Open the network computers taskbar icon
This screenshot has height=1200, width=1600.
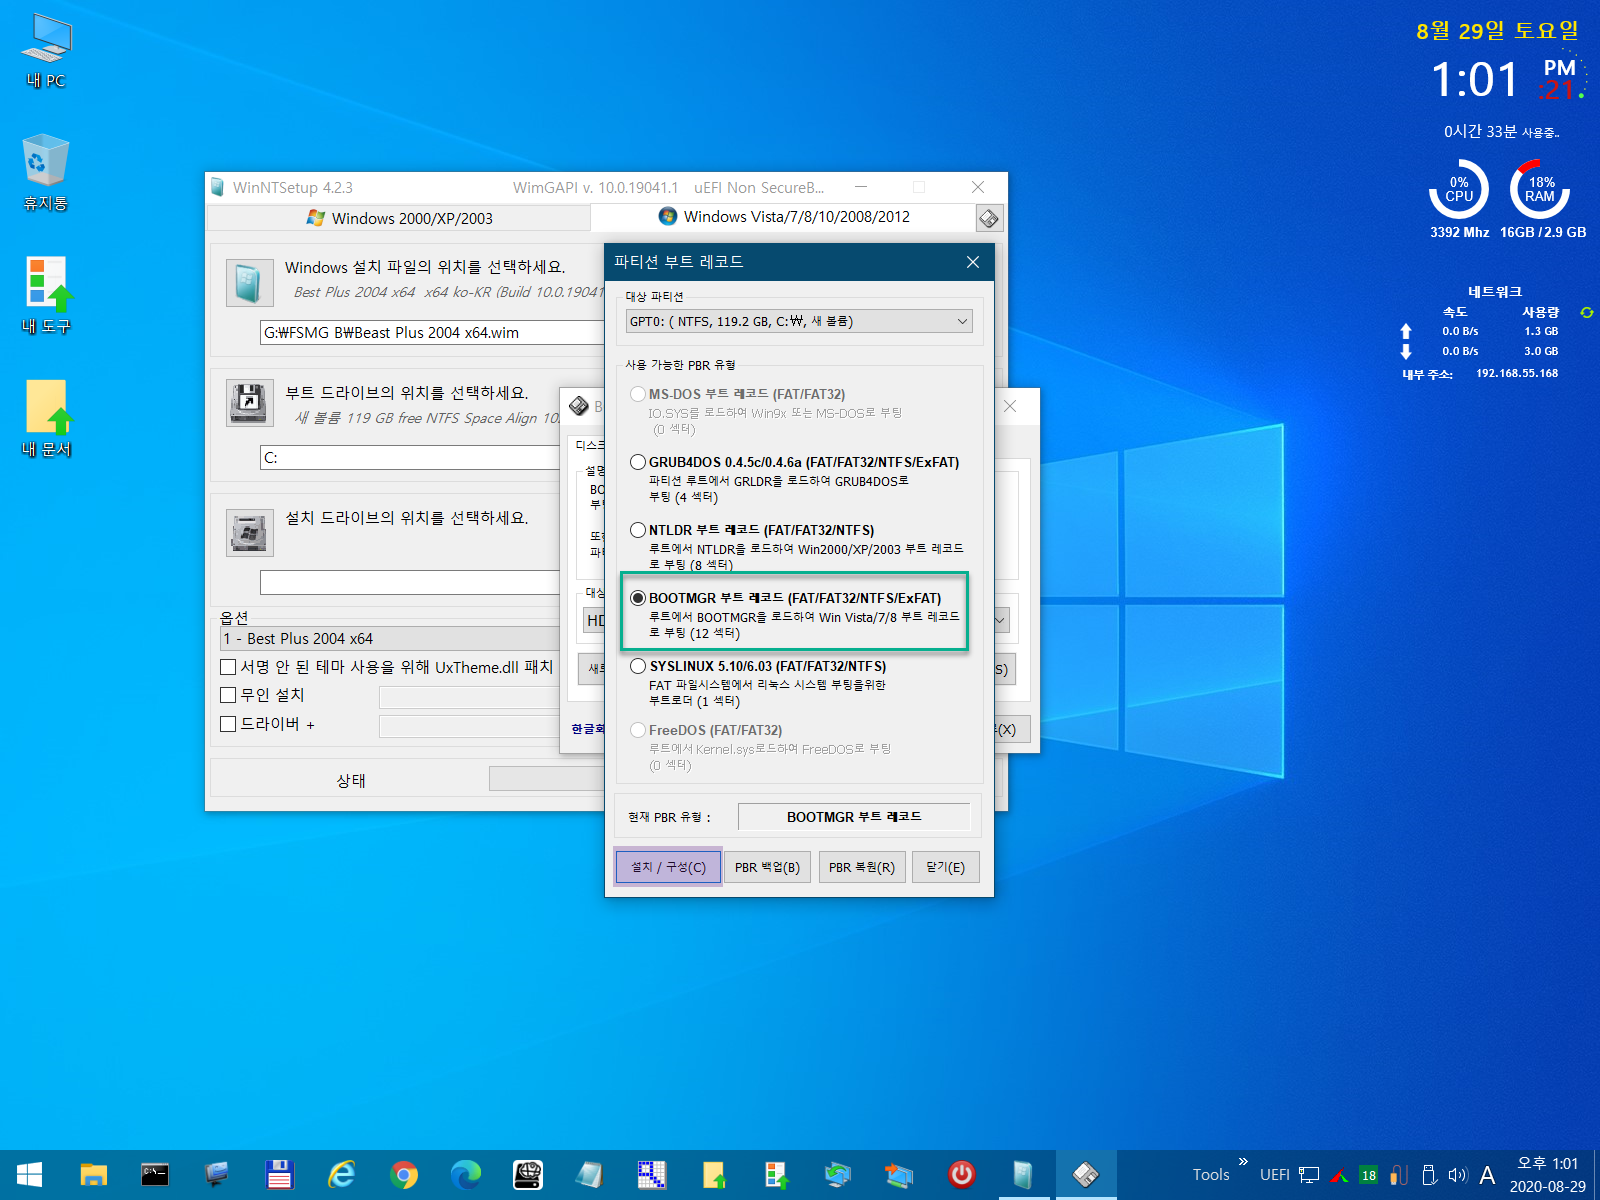899,1174
